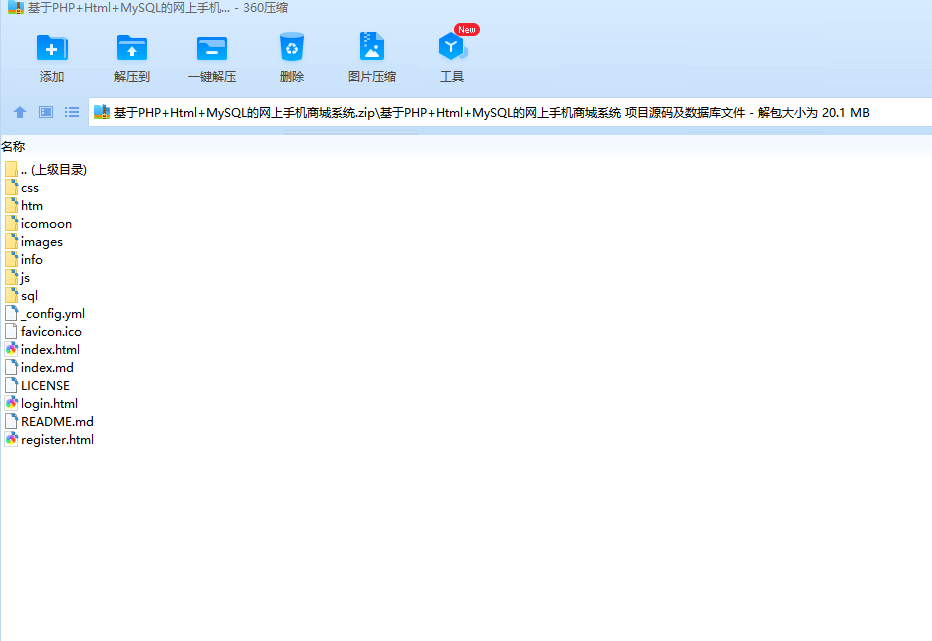Image resolution: width=932 pixels, height=641 pixels.
Task: Select the favicon.ico file
Action: [x=43, y=331]
